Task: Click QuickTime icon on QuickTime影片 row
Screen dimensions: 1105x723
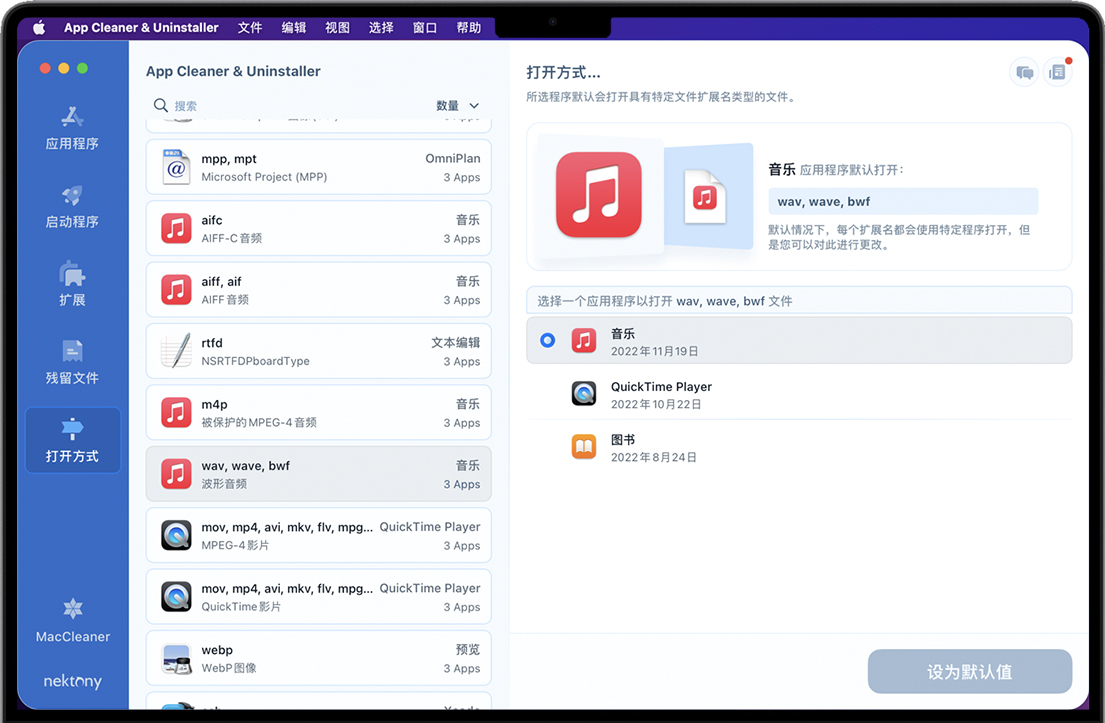Action: [176, 596]
